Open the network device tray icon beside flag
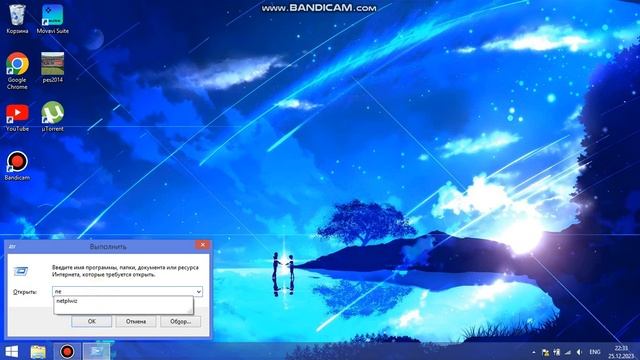The image size is (640, 360). [557, 352]
